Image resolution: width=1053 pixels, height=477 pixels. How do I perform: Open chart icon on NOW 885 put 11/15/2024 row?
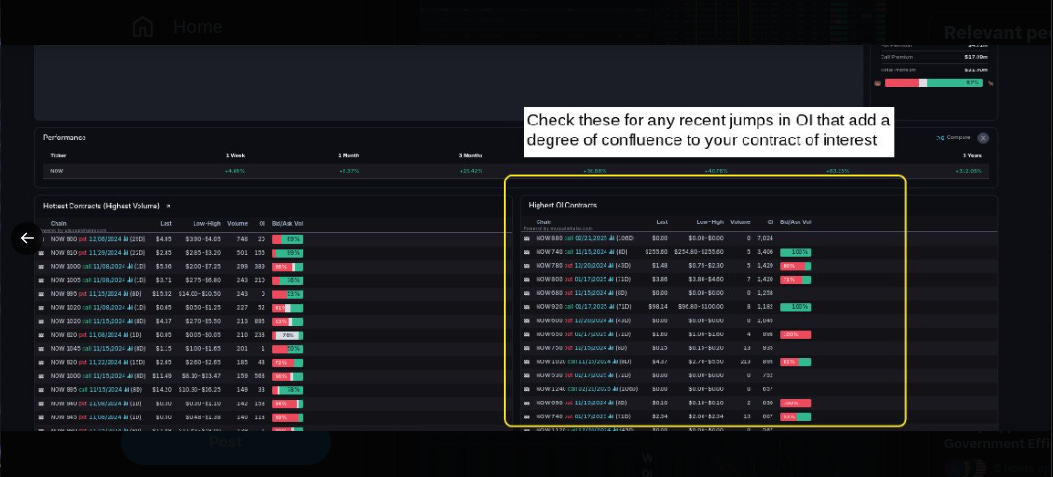pos(126,294)
